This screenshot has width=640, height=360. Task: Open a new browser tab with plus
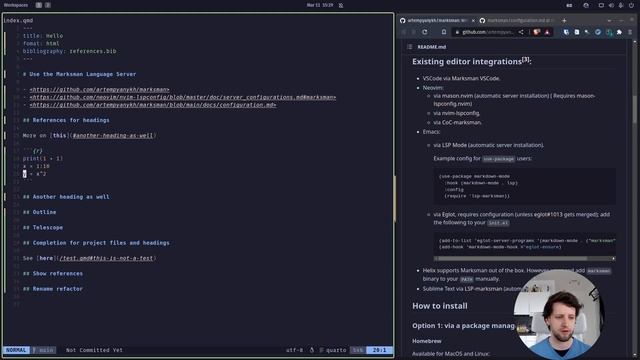(564, 20)
